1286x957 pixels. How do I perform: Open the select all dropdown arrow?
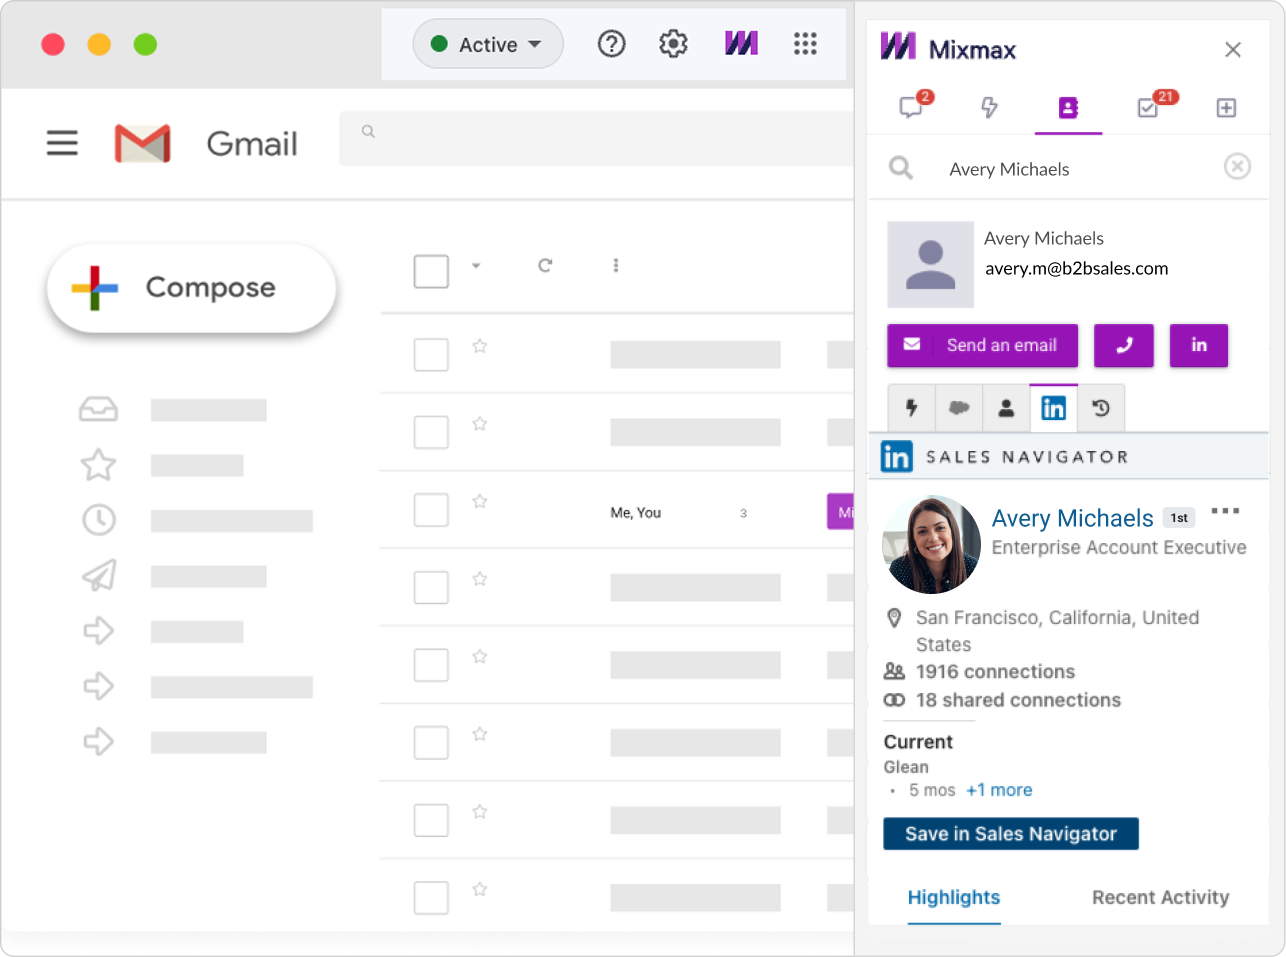(476, 265)
